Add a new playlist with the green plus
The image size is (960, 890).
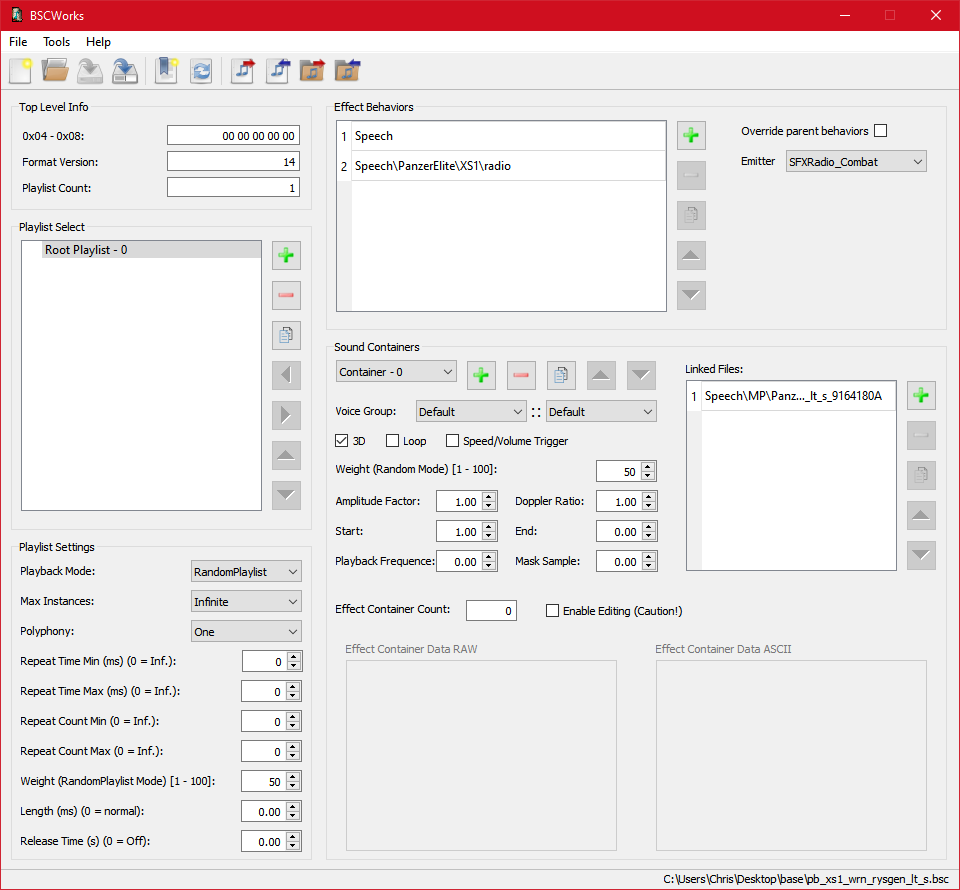(286, 255)
